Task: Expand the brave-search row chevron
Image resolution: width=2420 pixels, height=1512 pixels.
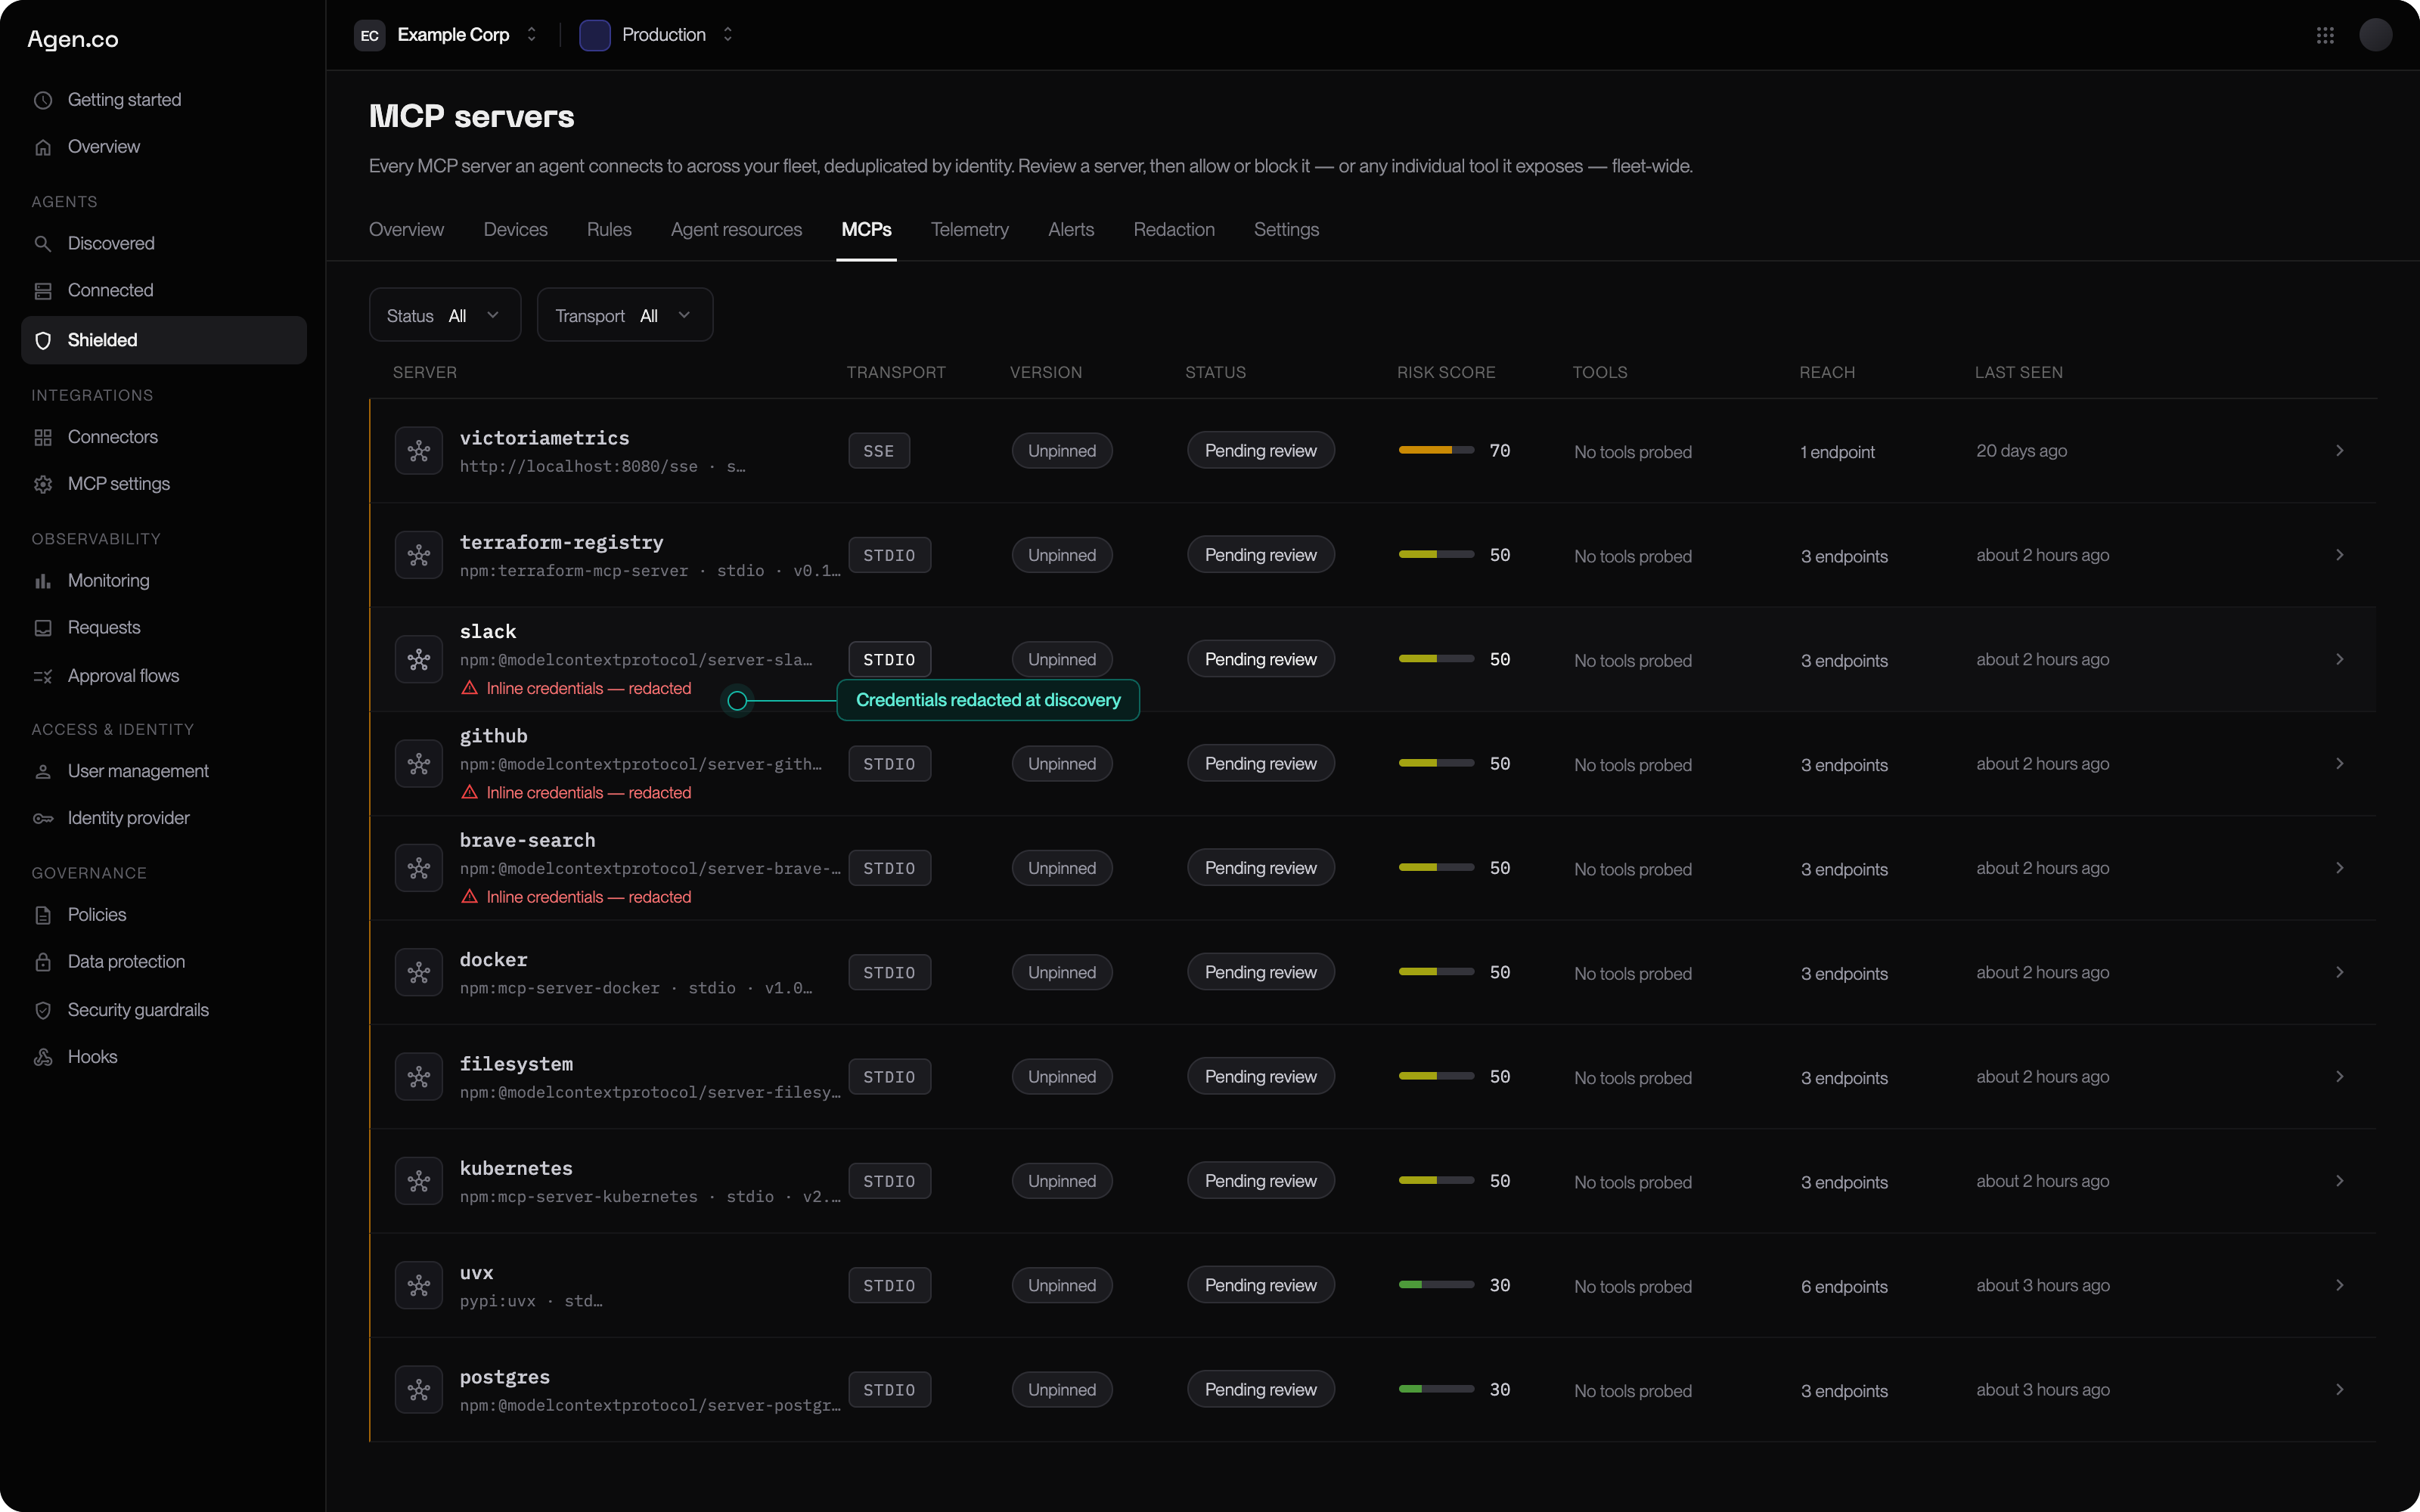Action: click(x=2339, y=868)
